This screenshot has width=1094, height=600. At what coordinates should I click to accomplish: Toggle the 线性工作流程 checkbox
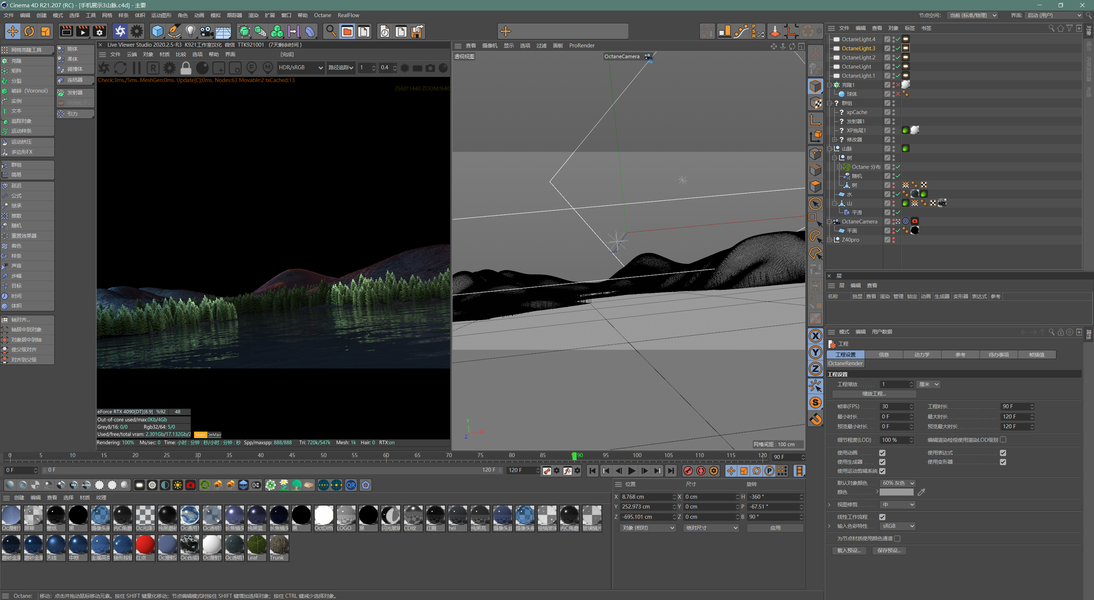point(883,517)
